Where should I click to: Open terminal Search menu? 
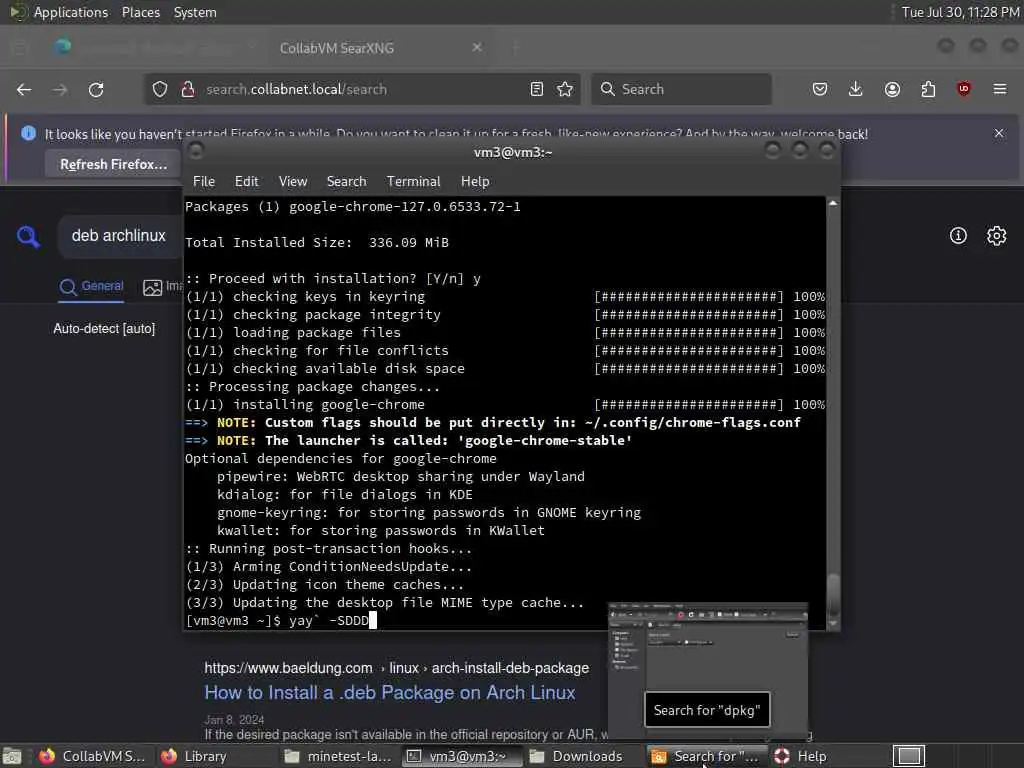coord(347,182)
